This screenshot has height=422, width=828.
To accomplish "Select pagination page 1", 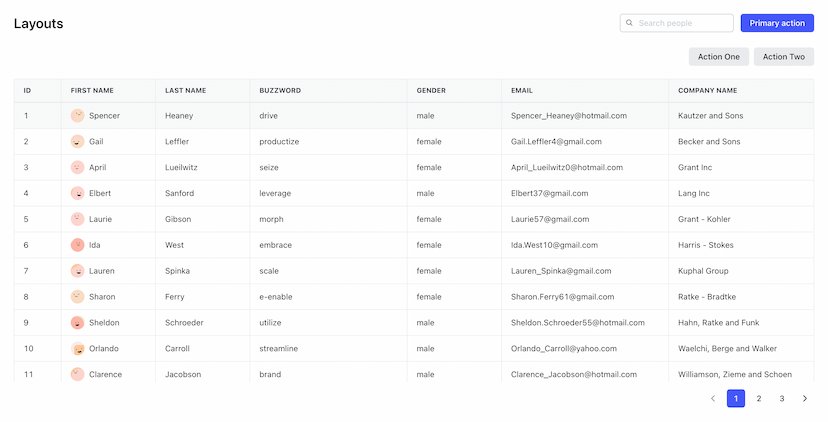I will (736, 398).
